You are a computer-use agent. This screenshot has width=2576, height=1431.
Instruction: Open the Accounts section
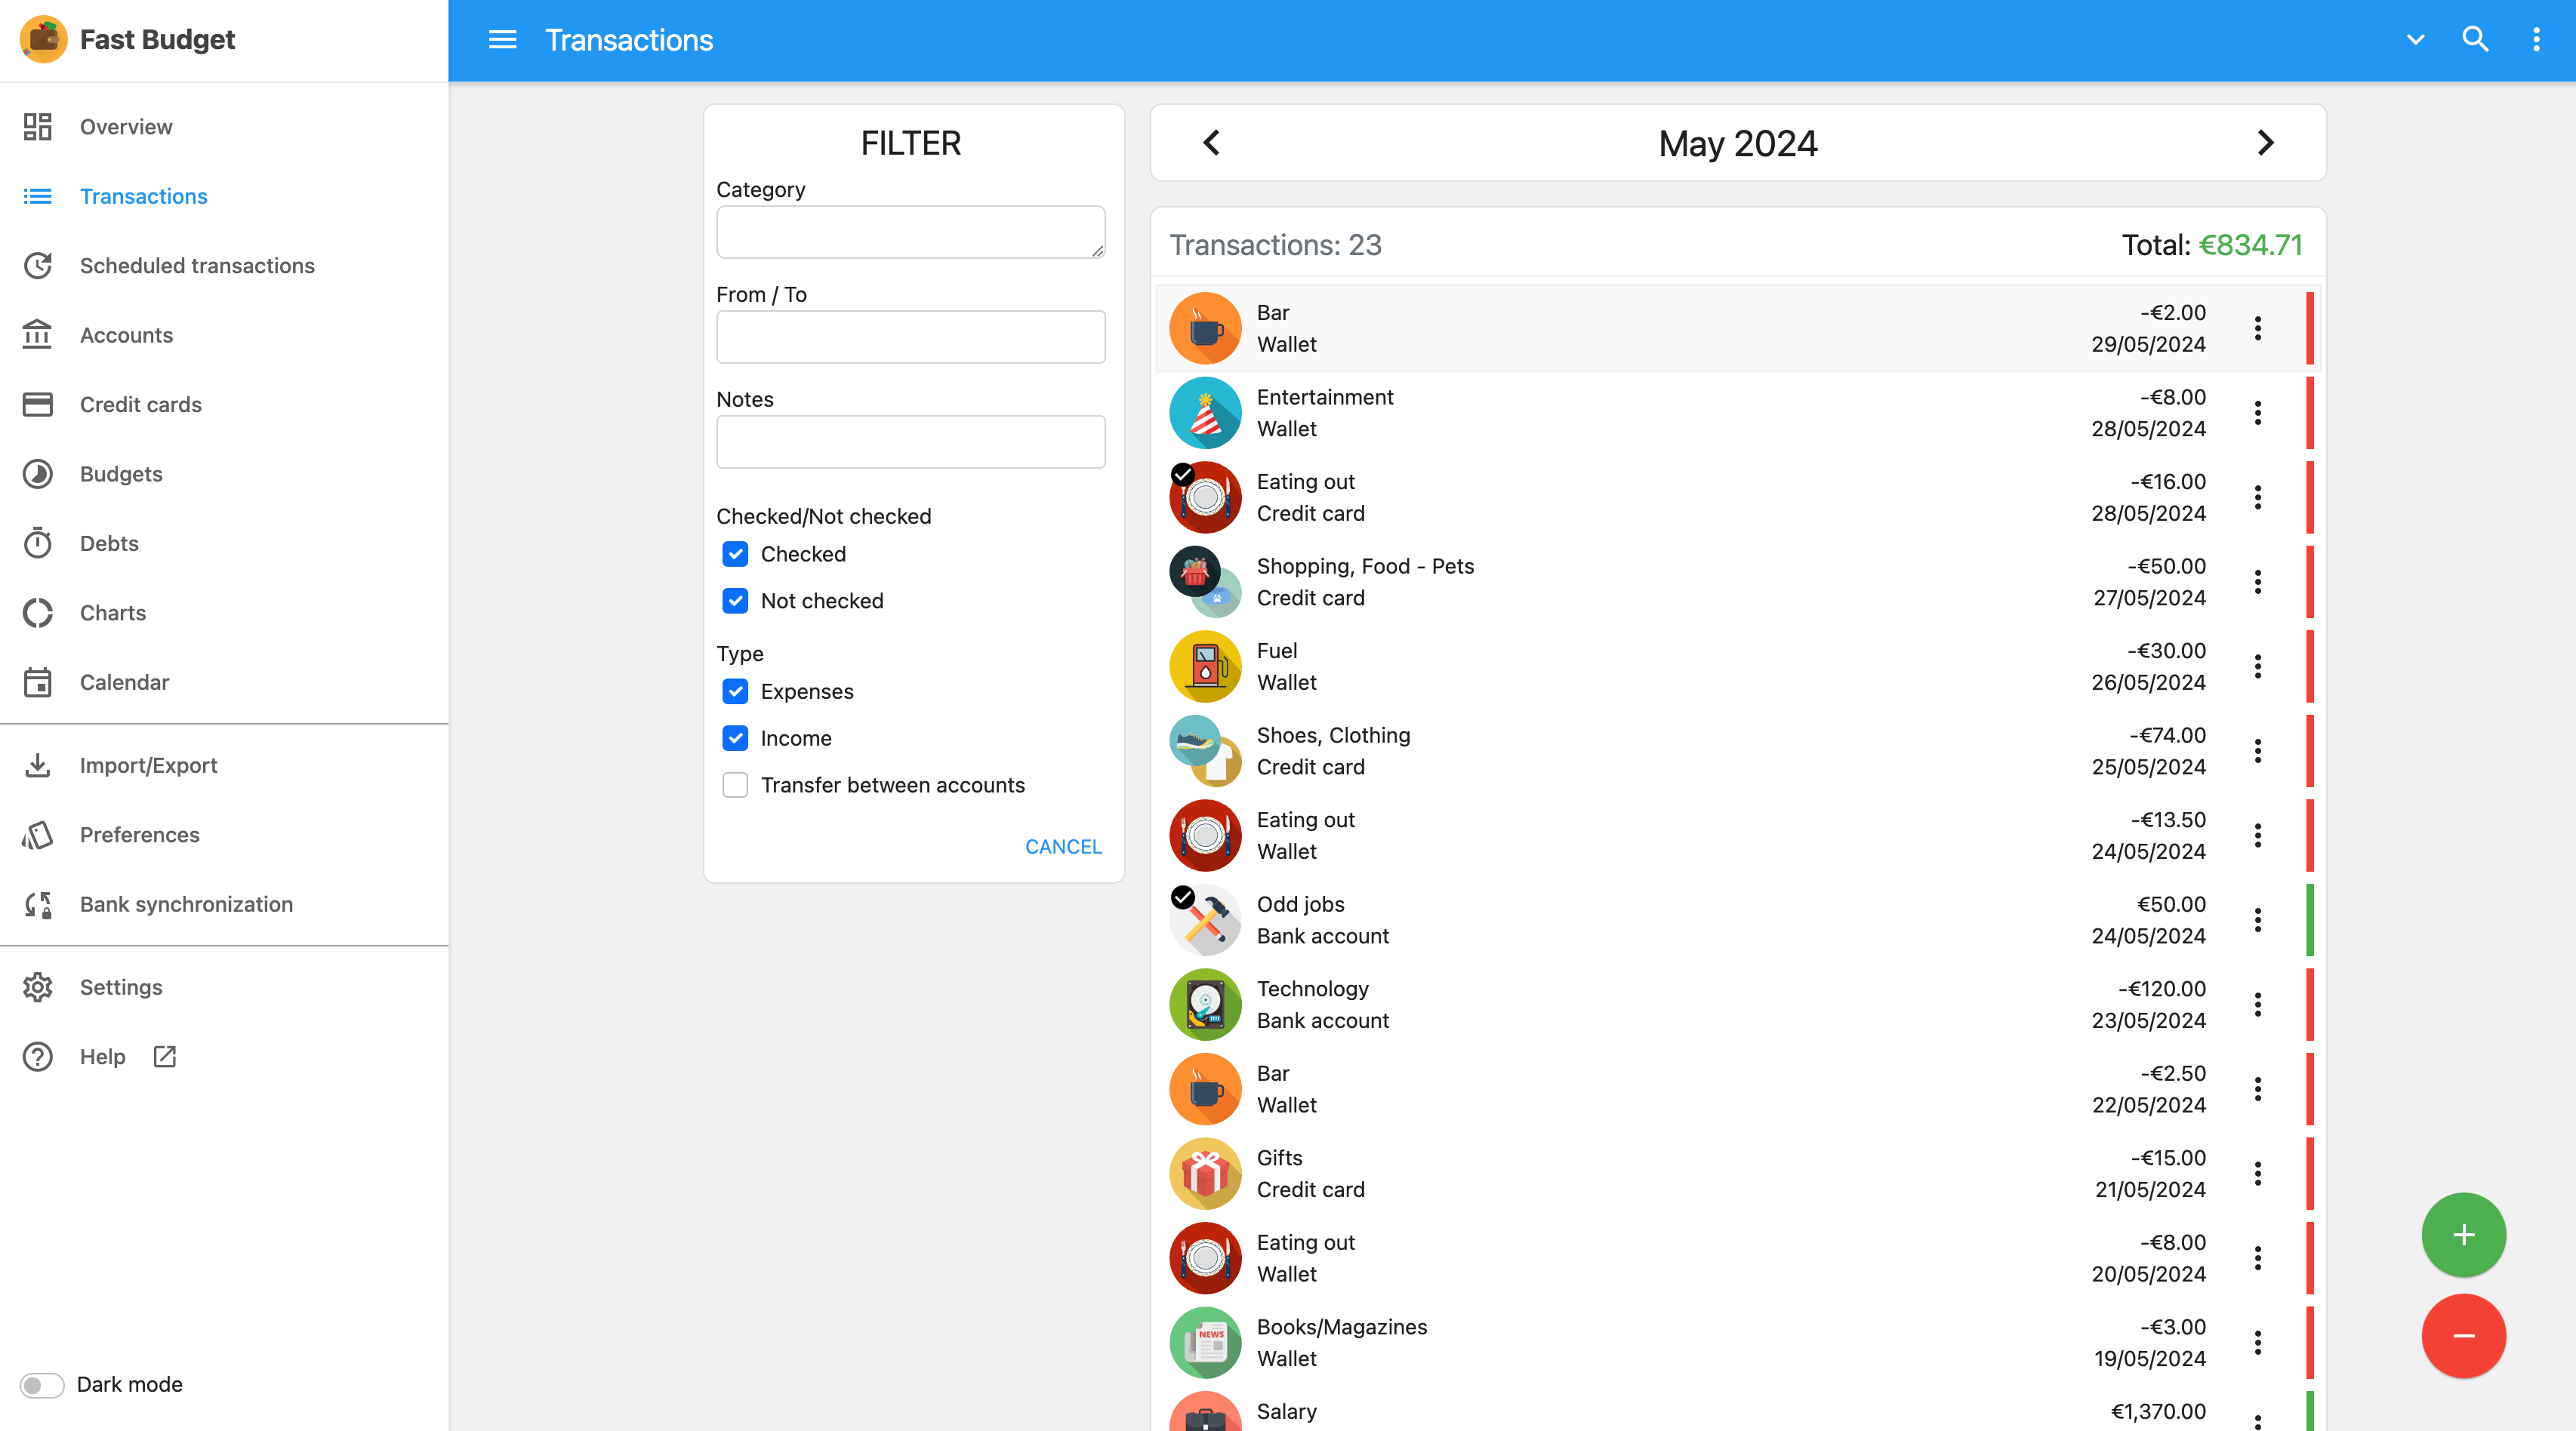click(x=125, y=333)
